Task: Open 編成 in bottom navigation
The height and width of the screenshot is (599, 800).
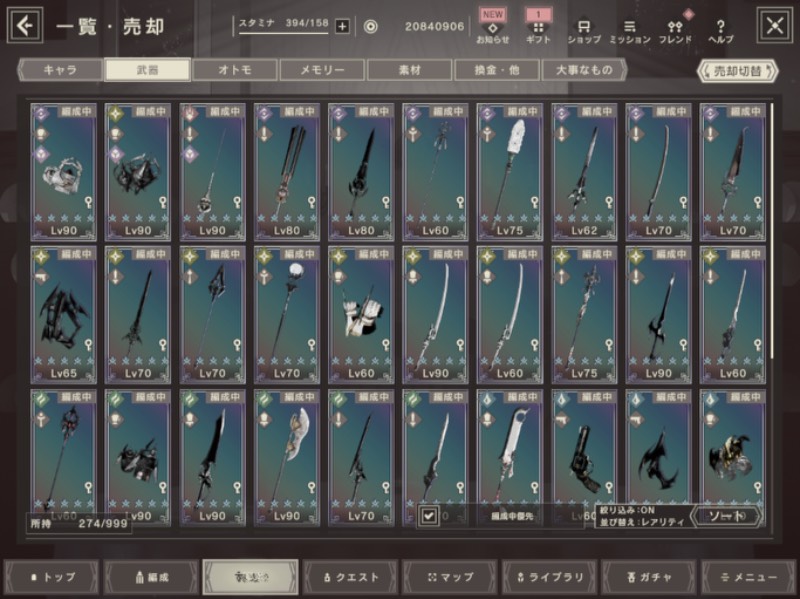Action: (151, 577)
